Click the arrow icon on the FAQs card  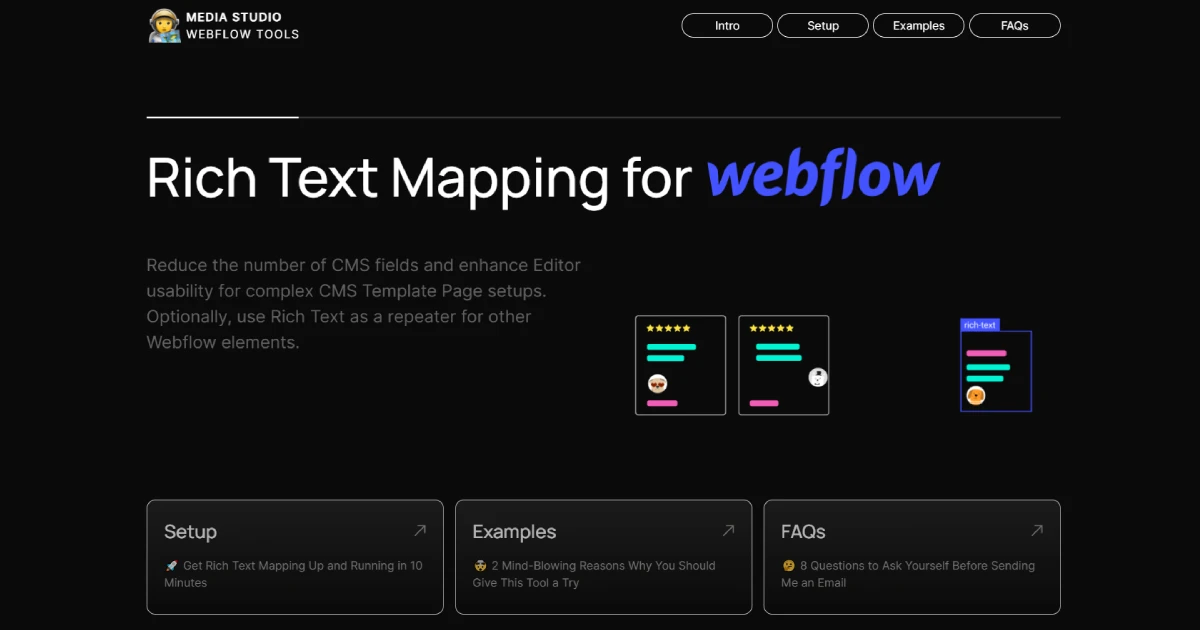tap(1038, 531)
